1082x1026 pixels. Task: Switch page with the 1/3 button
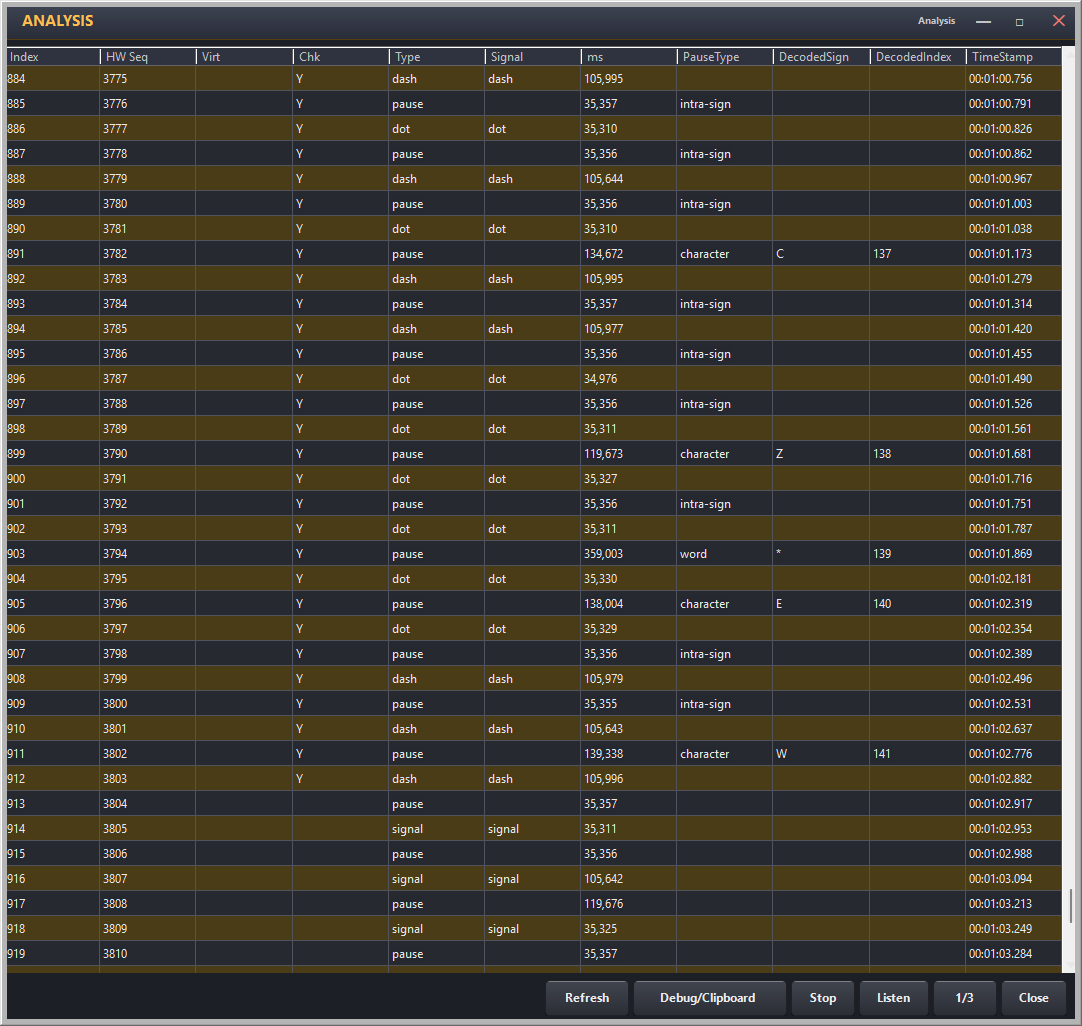click(965, 998)
